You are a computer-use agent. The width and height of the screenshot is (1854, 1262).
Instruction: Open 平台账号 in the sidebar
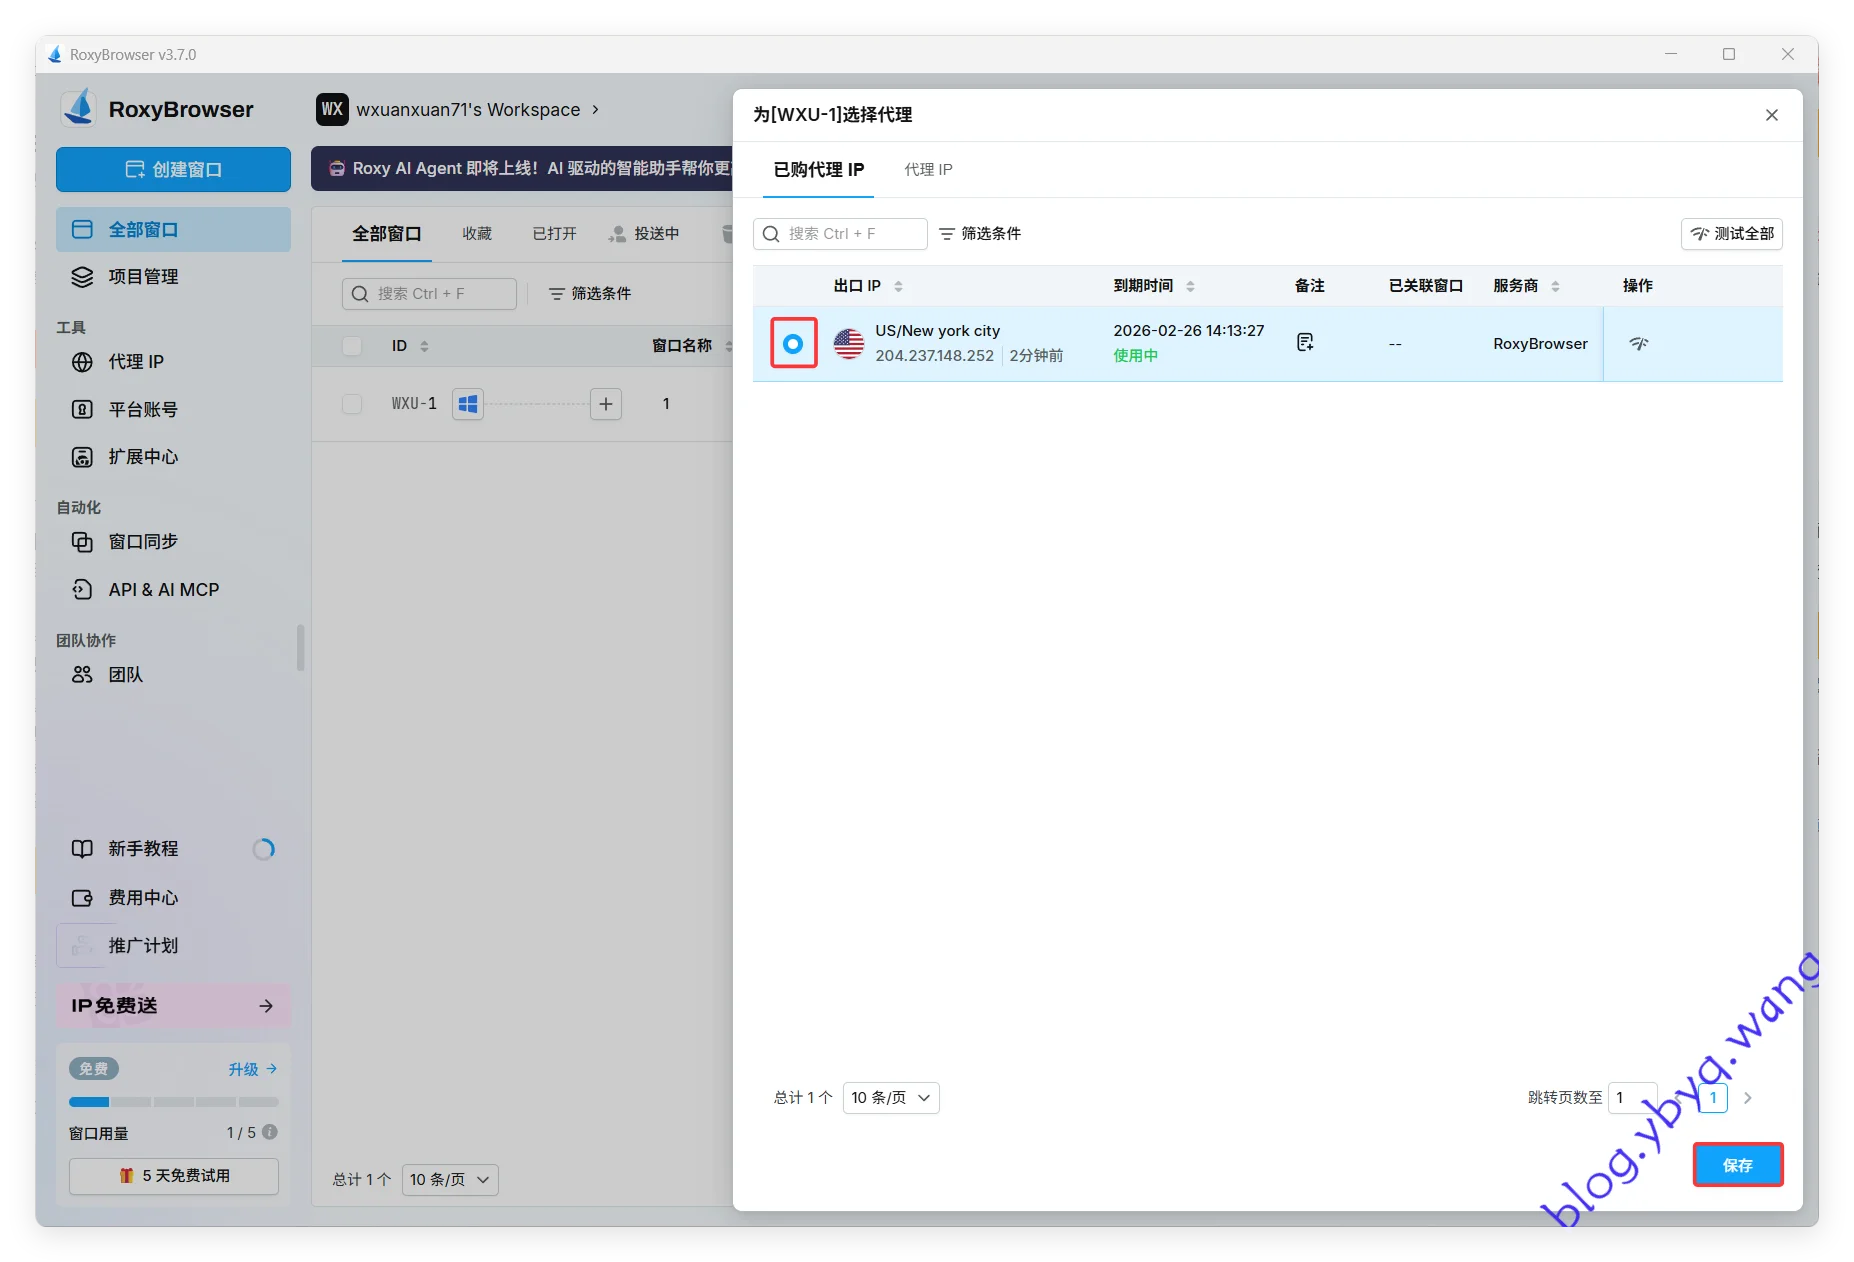click(142, 410)
